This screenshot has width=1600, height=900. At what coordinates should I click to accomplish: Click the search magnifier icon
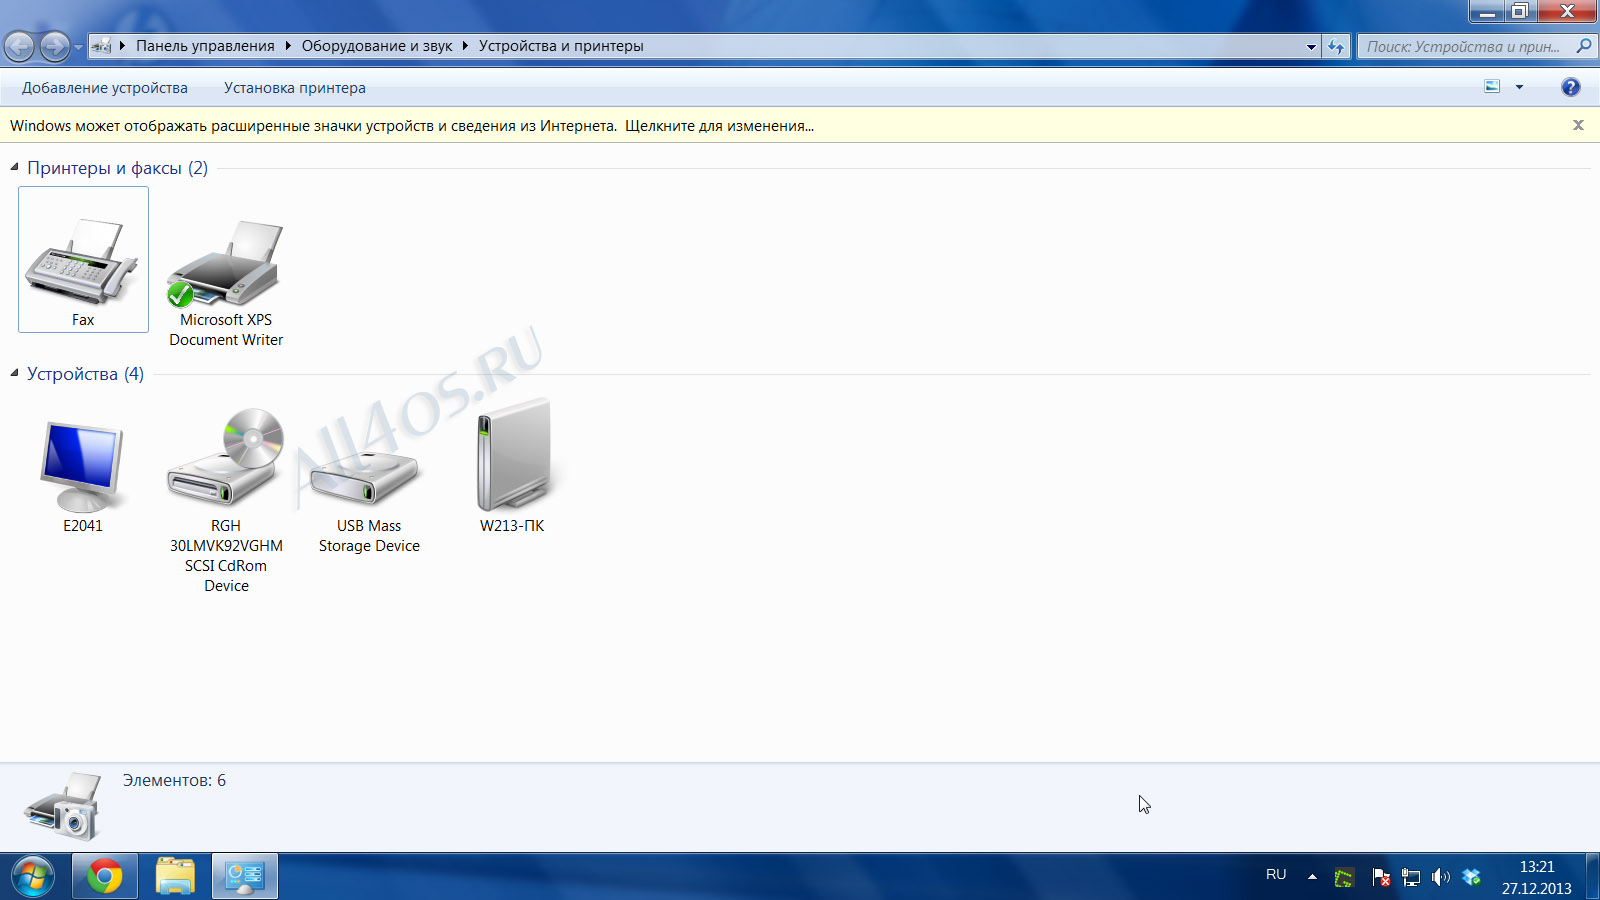[1583, 46]
